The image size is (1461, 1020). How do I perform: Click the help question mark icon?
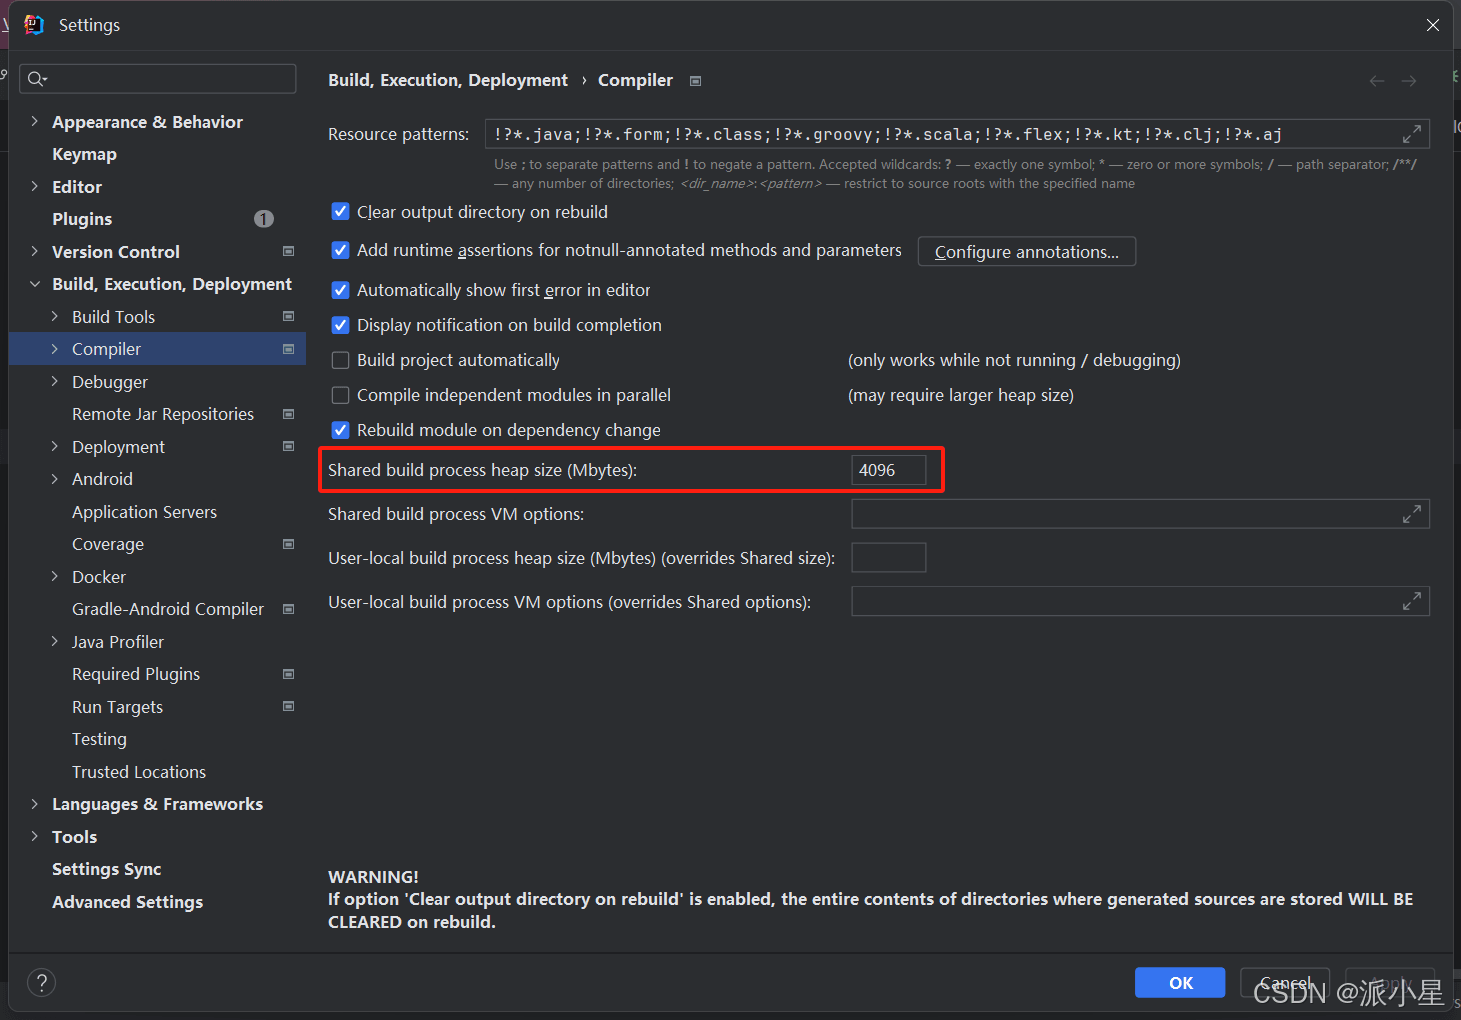[41, 982]
